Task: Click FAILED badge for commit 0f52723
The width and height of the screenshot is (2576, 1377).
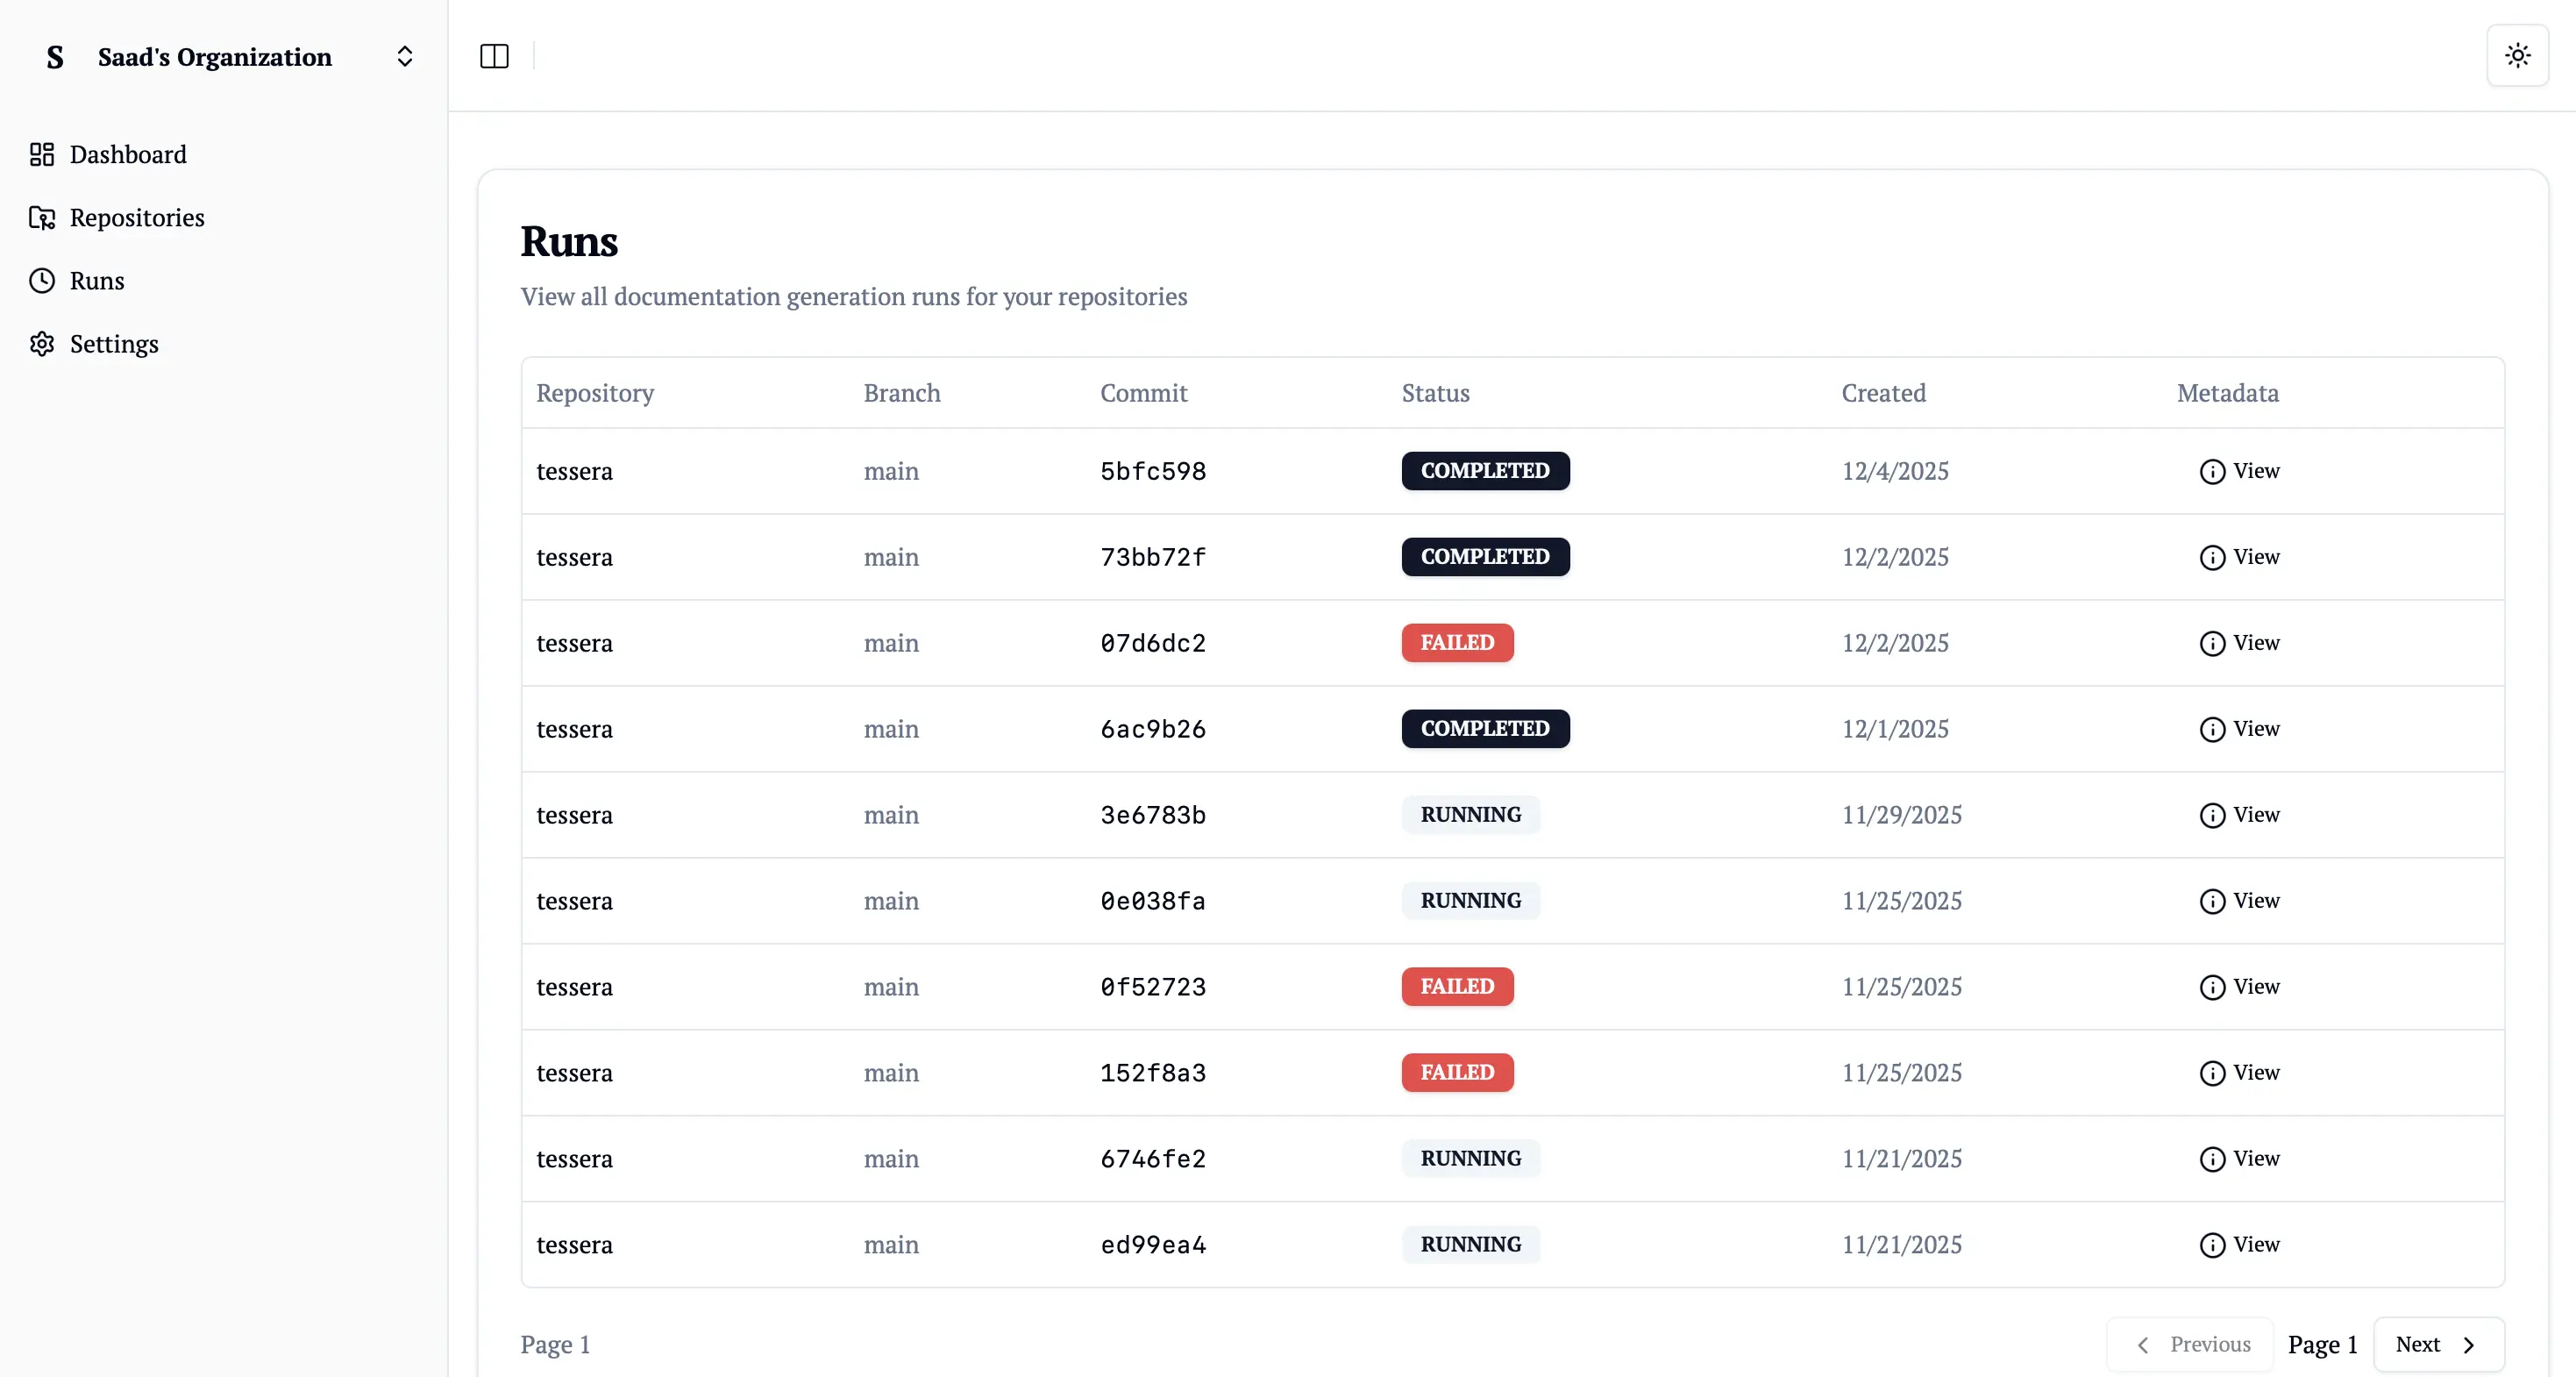Action: [1457, 986]
